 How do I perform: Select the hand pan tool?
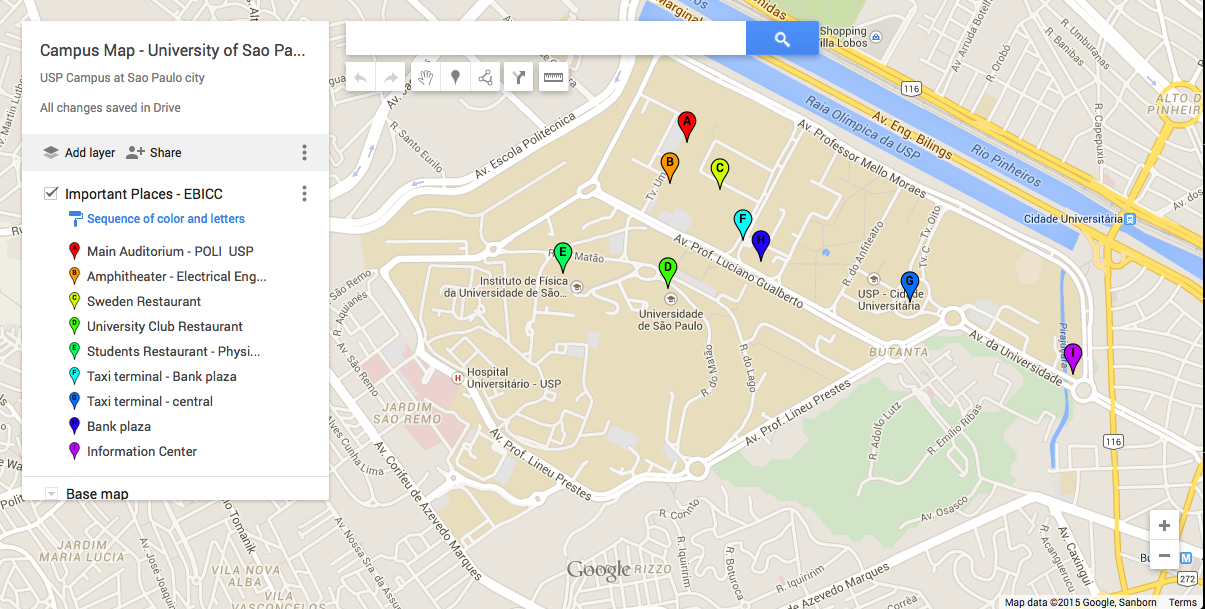[425, 78]
